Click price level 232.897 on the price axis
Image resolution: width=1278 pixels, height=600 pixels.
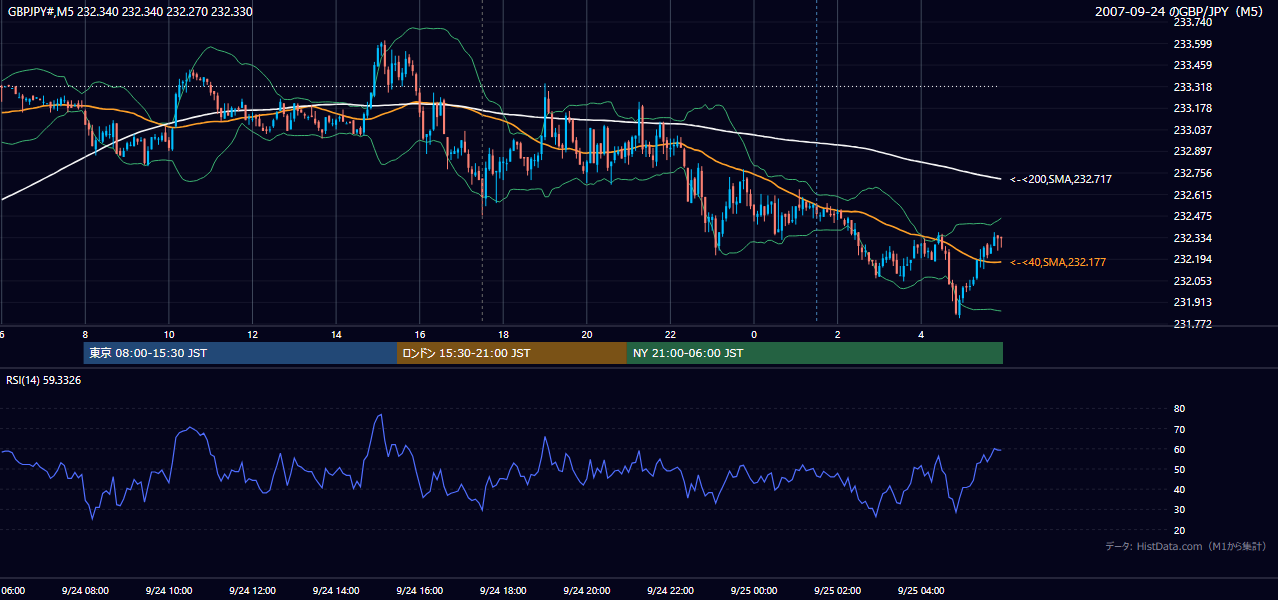[x=1192, y=152]
